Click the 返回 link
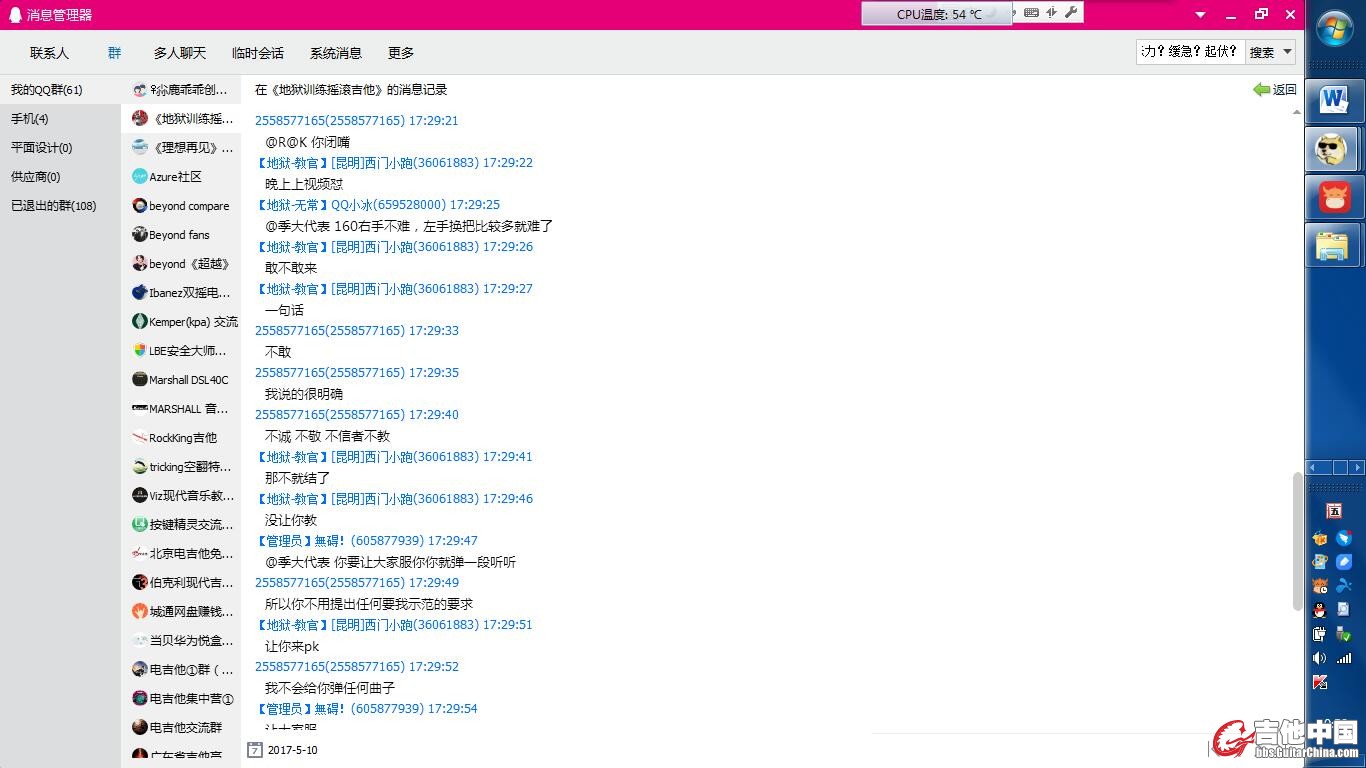The width and height of the screenshot is (1366, 768). (x=1284, y=90)
